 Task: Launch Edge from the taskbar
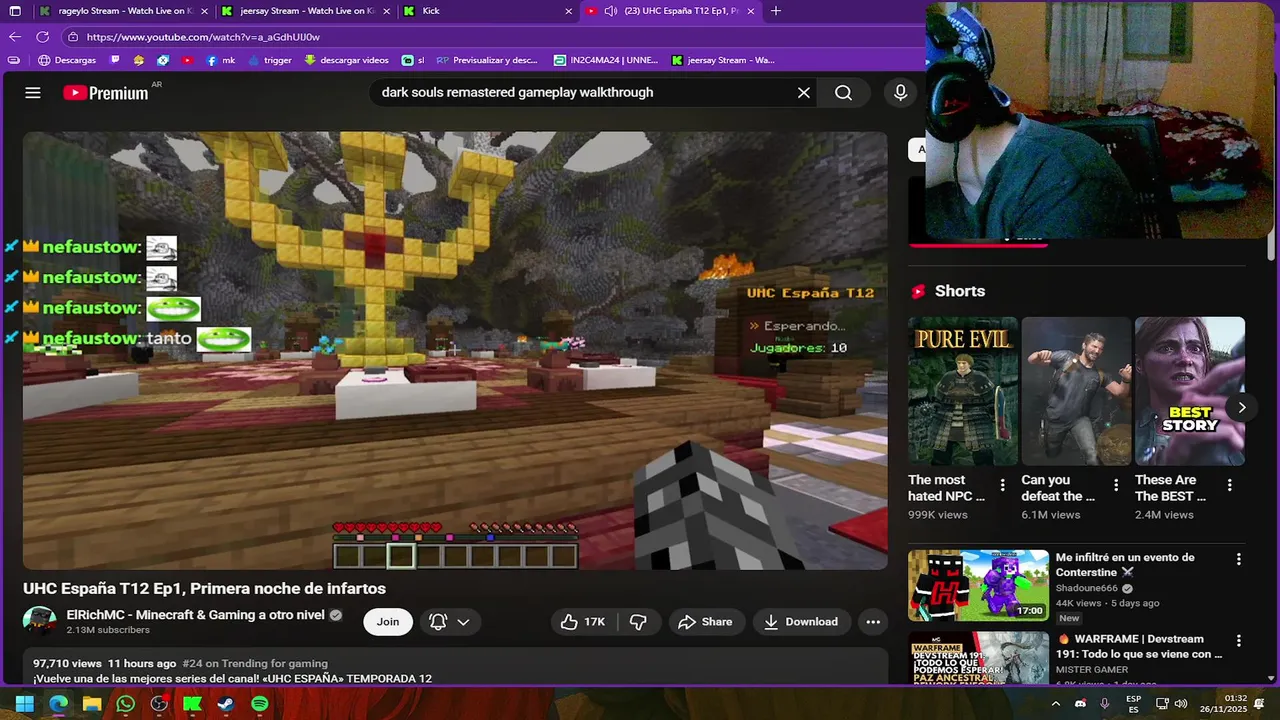58,704
